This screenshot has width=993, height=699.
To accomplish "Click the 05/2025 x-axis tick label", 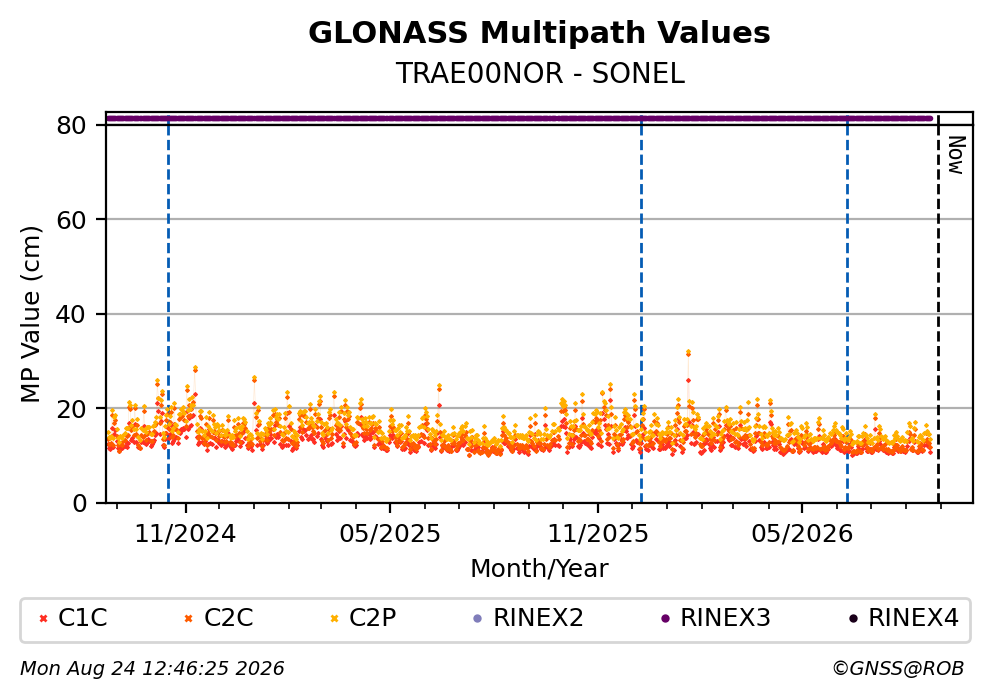I will 389,534.
